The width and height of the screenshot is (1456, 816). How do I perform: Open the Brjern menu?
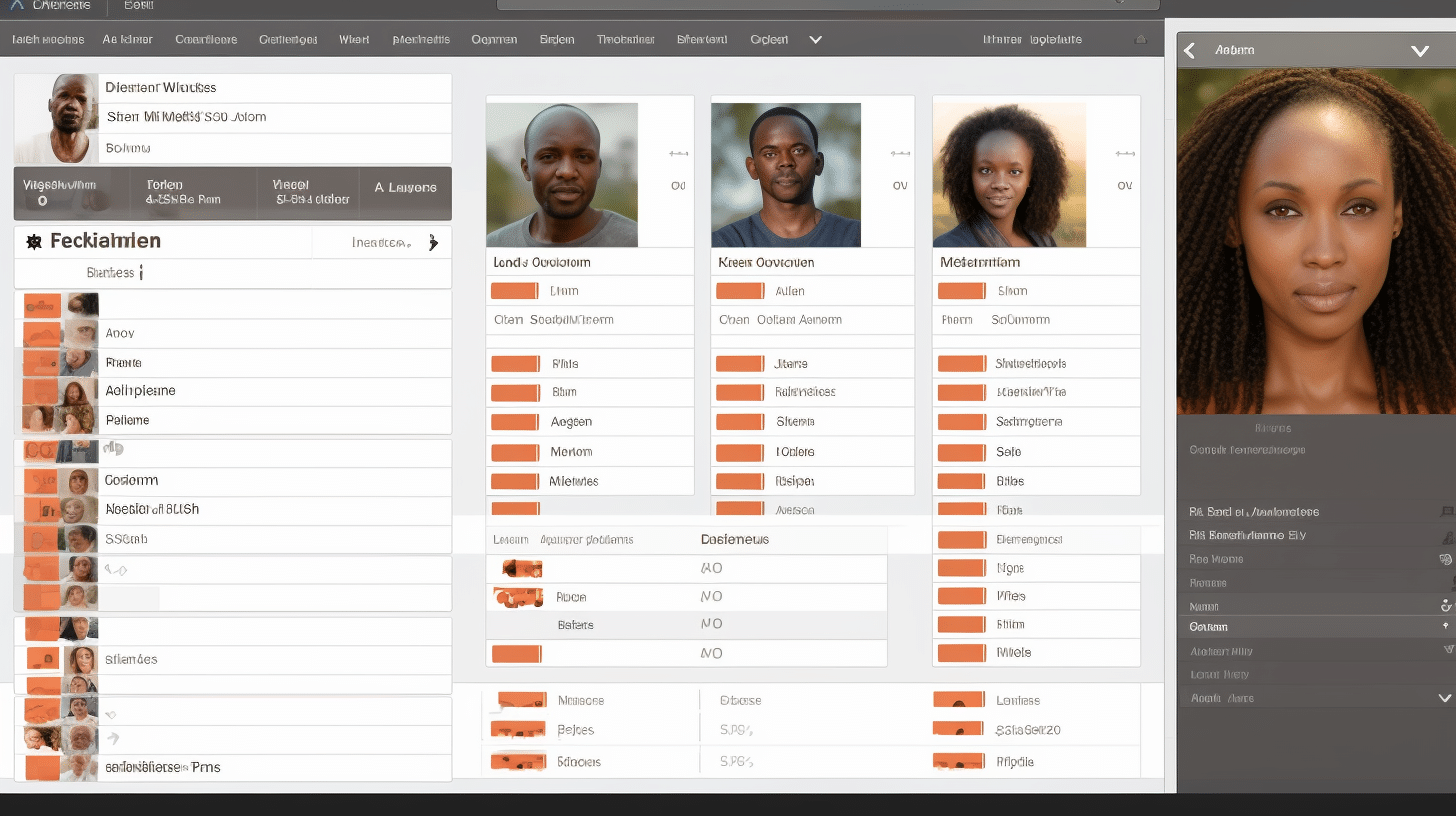point(557,40)
